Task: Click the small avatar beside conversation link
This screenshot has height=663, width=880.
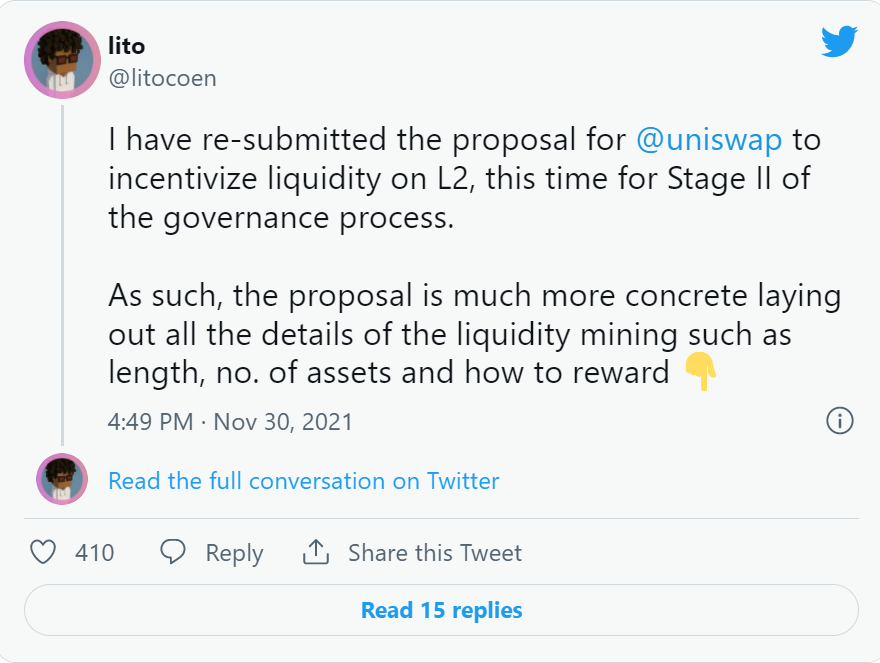Action: pyautogui.click(x=62, y=479)
